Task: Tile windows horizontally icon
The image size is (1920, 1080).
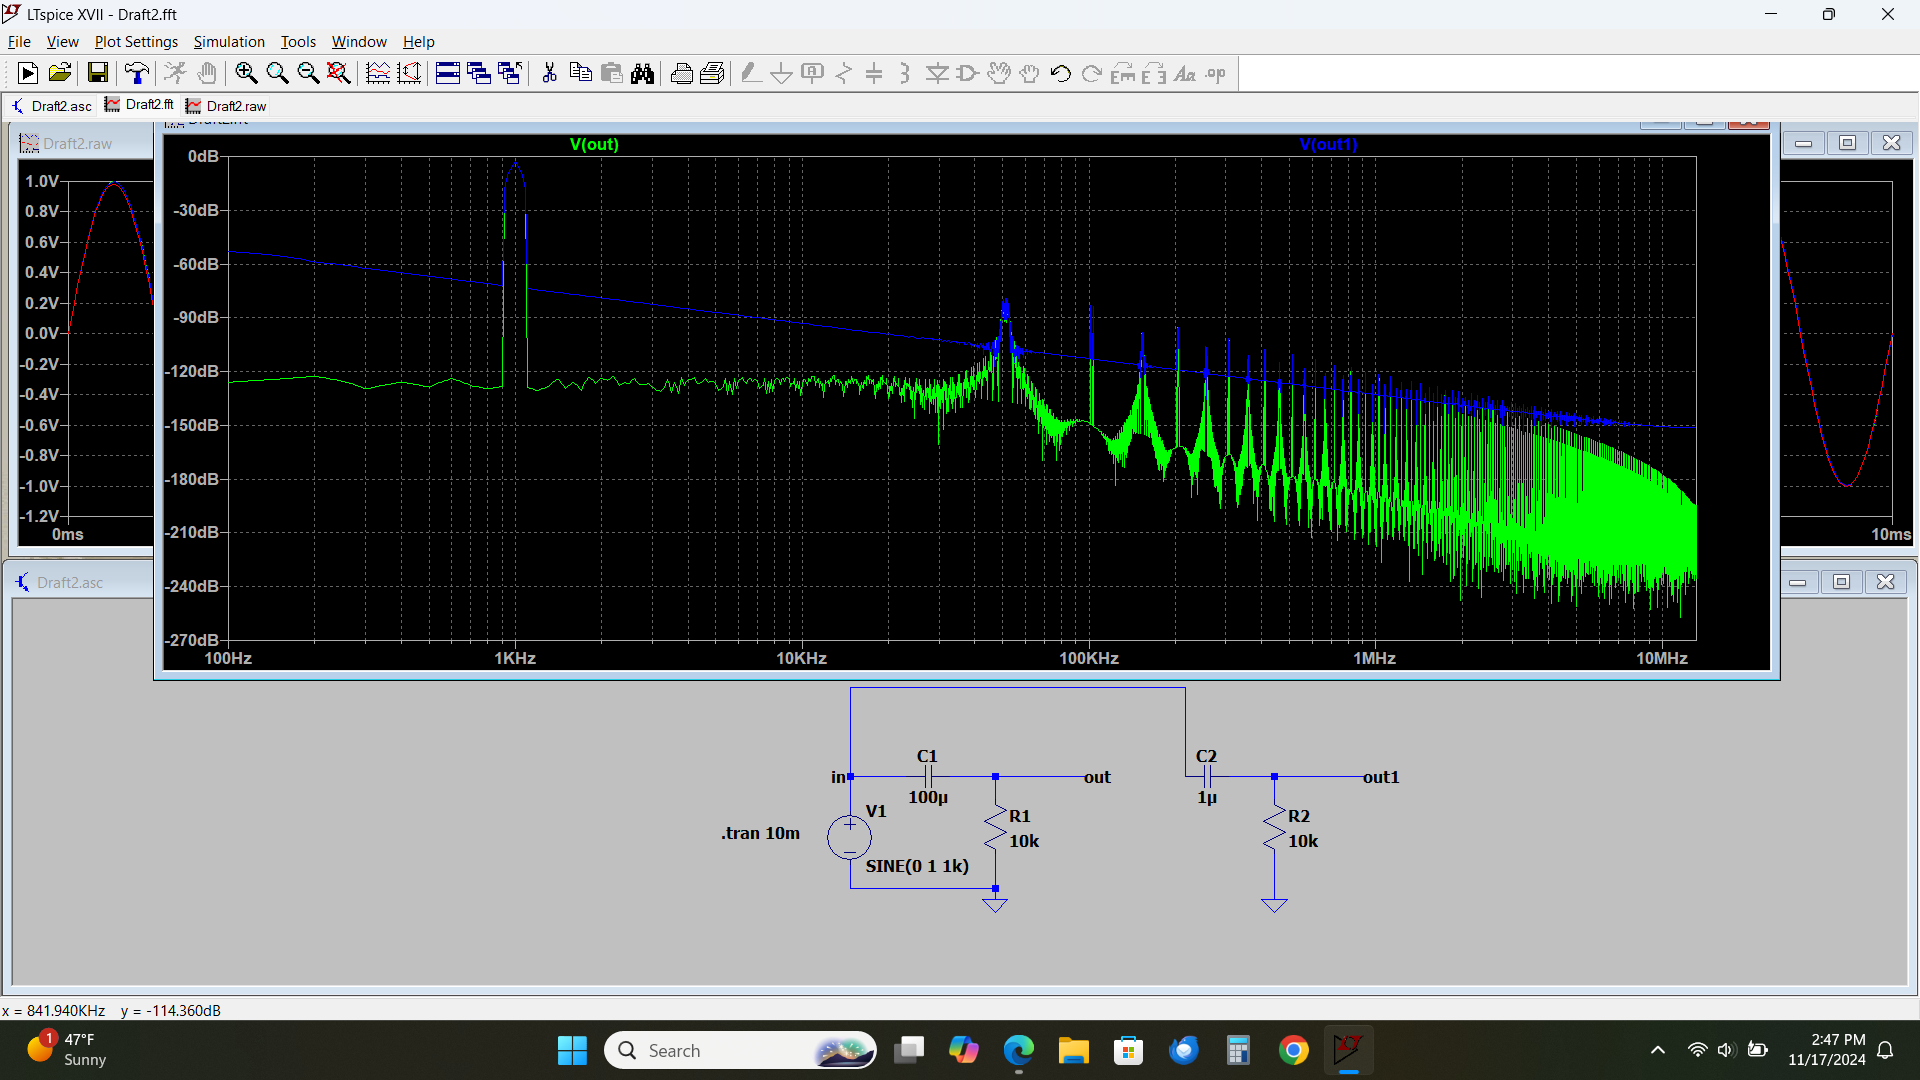Action: (448, 73)
